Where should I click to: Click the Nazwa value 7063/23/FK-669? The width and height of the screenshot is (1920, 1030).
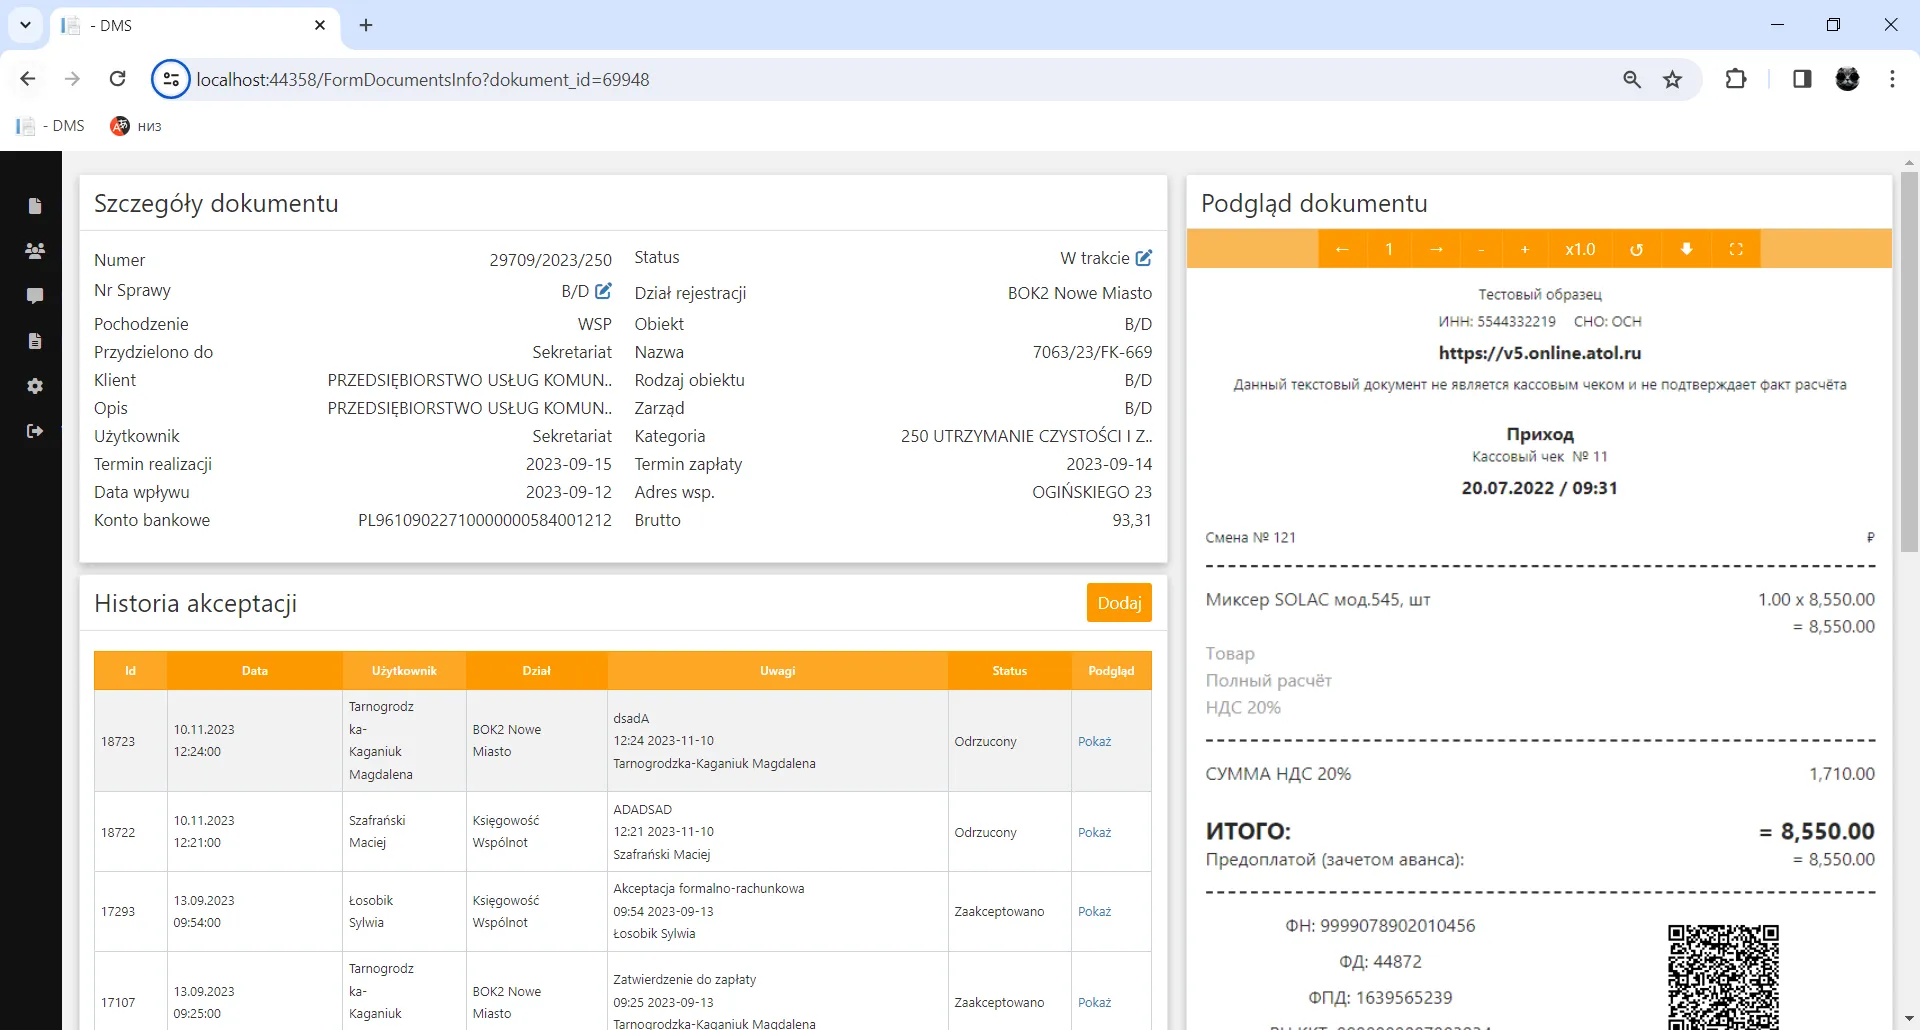pos(1092,352)
